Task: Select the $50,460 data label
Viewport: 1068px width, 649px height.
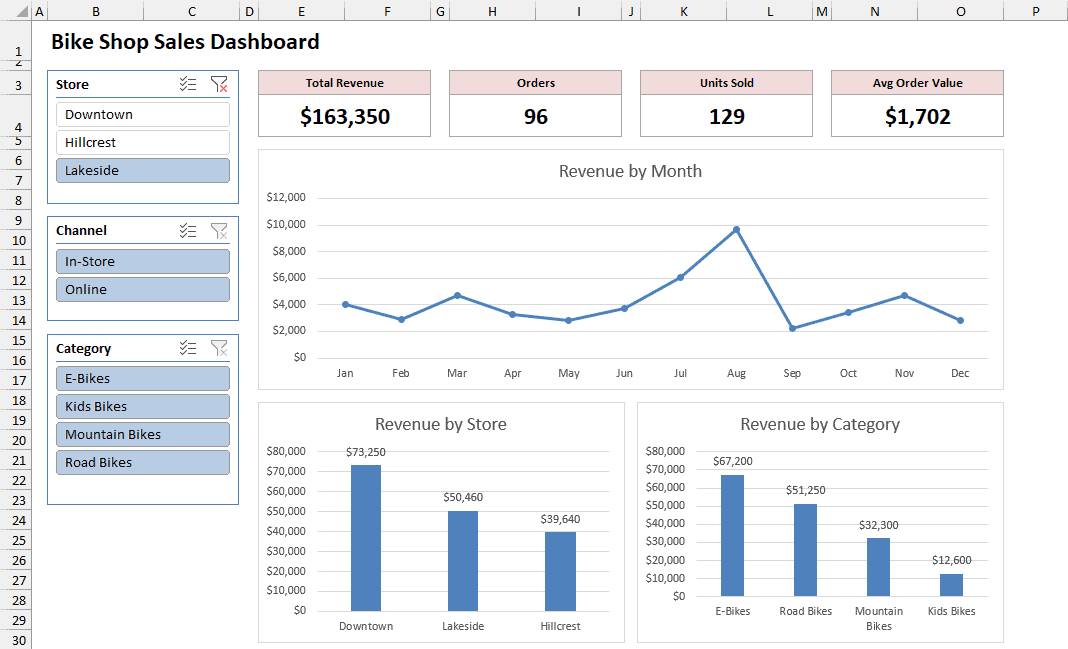Action: coord(463,497)
